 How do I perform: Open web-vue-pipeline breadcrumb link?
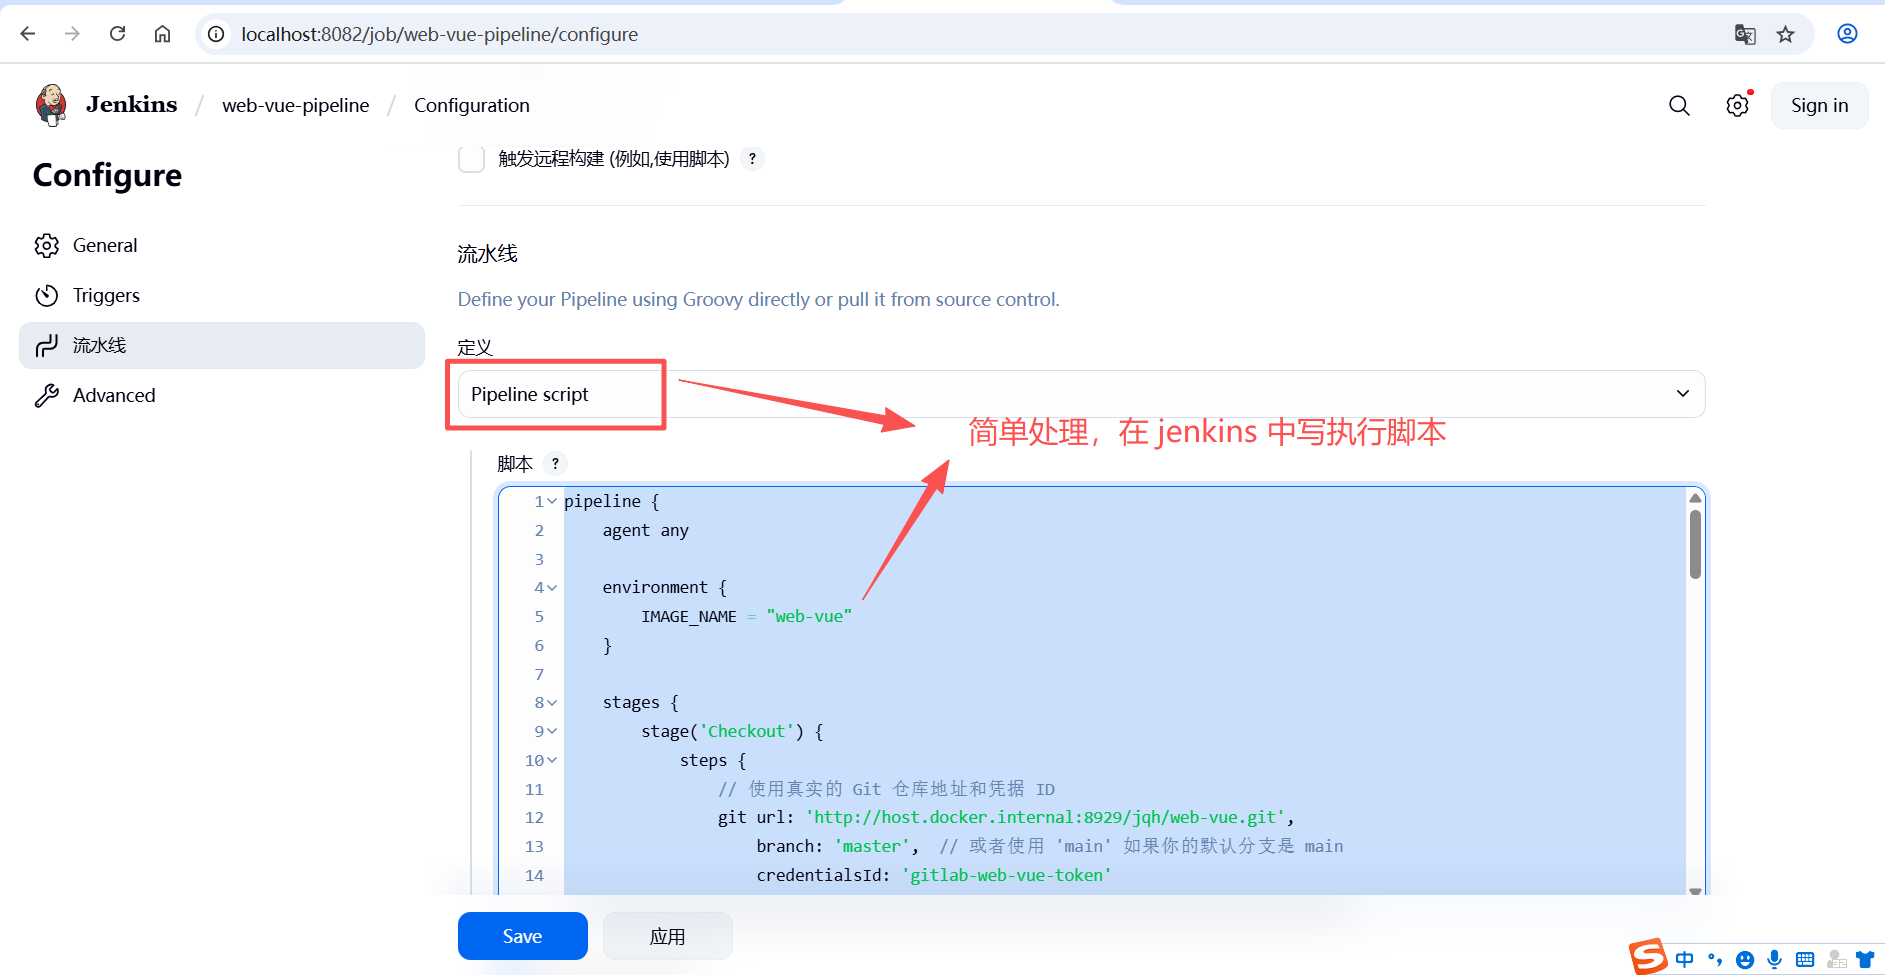tap(295, 105)
